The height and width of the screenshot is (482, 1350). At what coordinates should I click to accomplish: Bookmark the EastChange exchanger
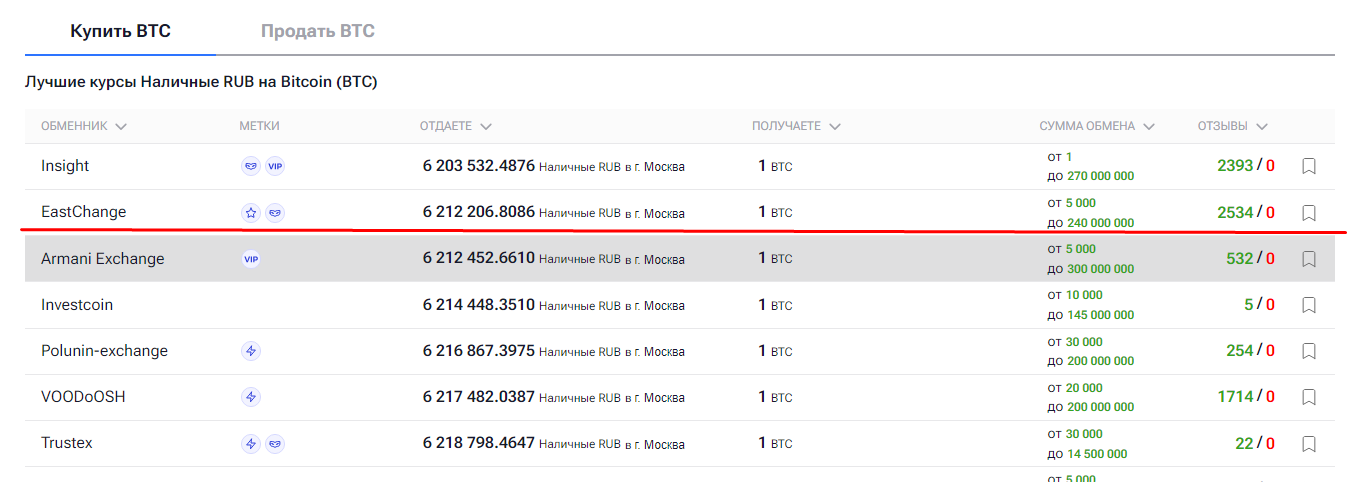tap(1309, 212)
